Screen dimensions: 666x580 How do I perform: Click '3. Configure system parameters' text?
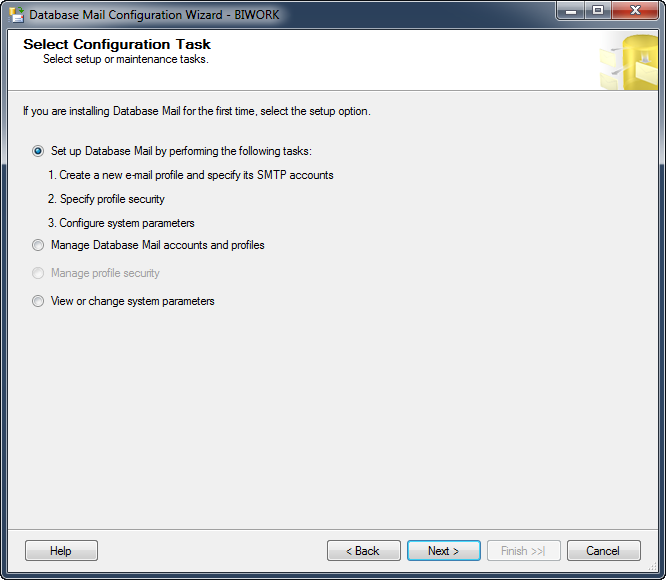pyautogui.click(x=121, y=223)
